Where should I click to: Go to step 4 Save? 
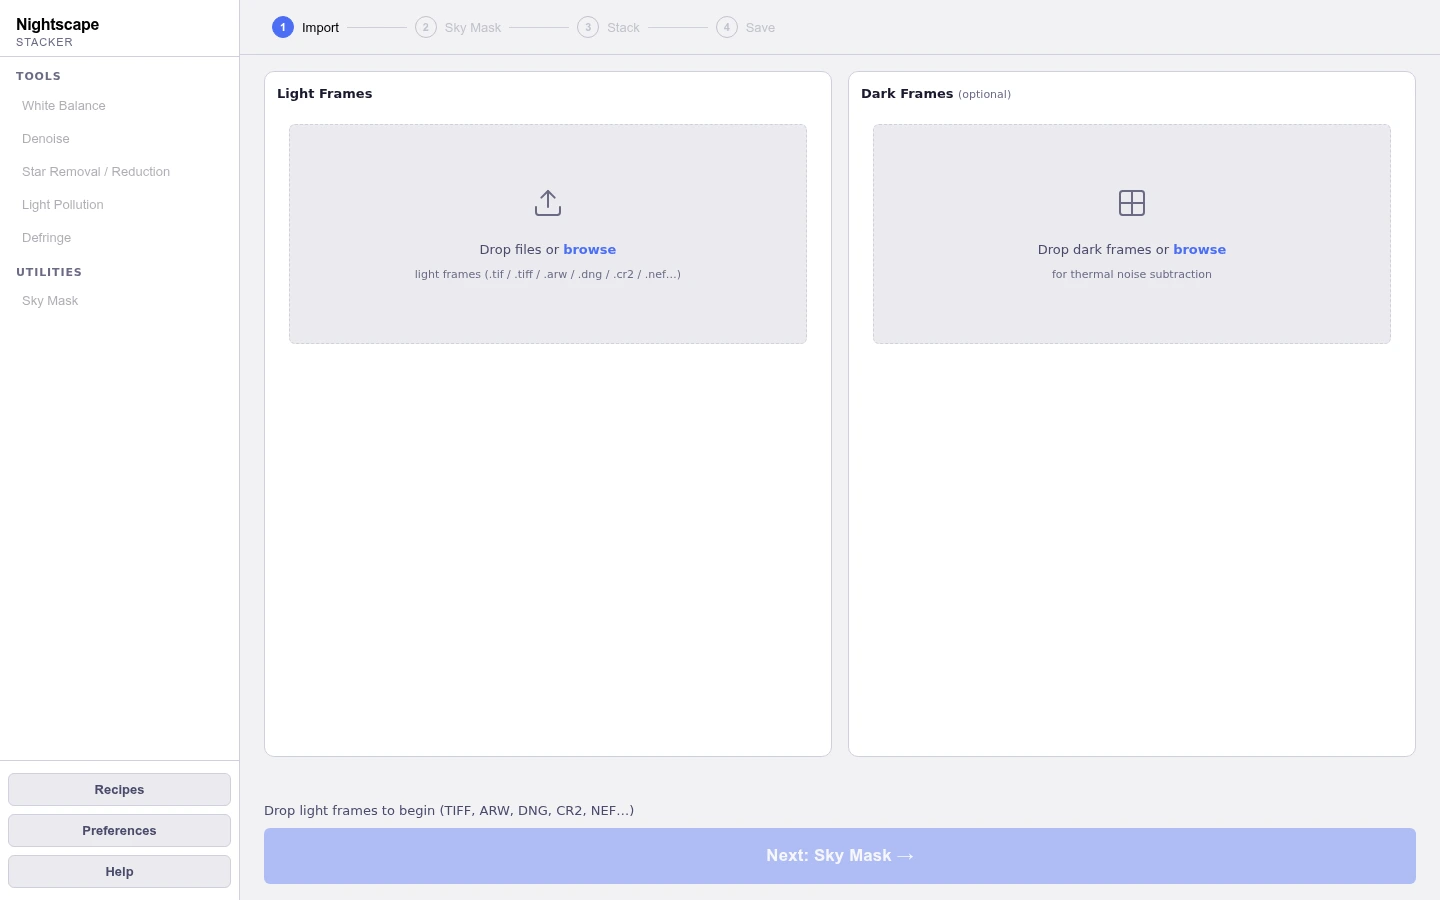[x=746, y=27]
